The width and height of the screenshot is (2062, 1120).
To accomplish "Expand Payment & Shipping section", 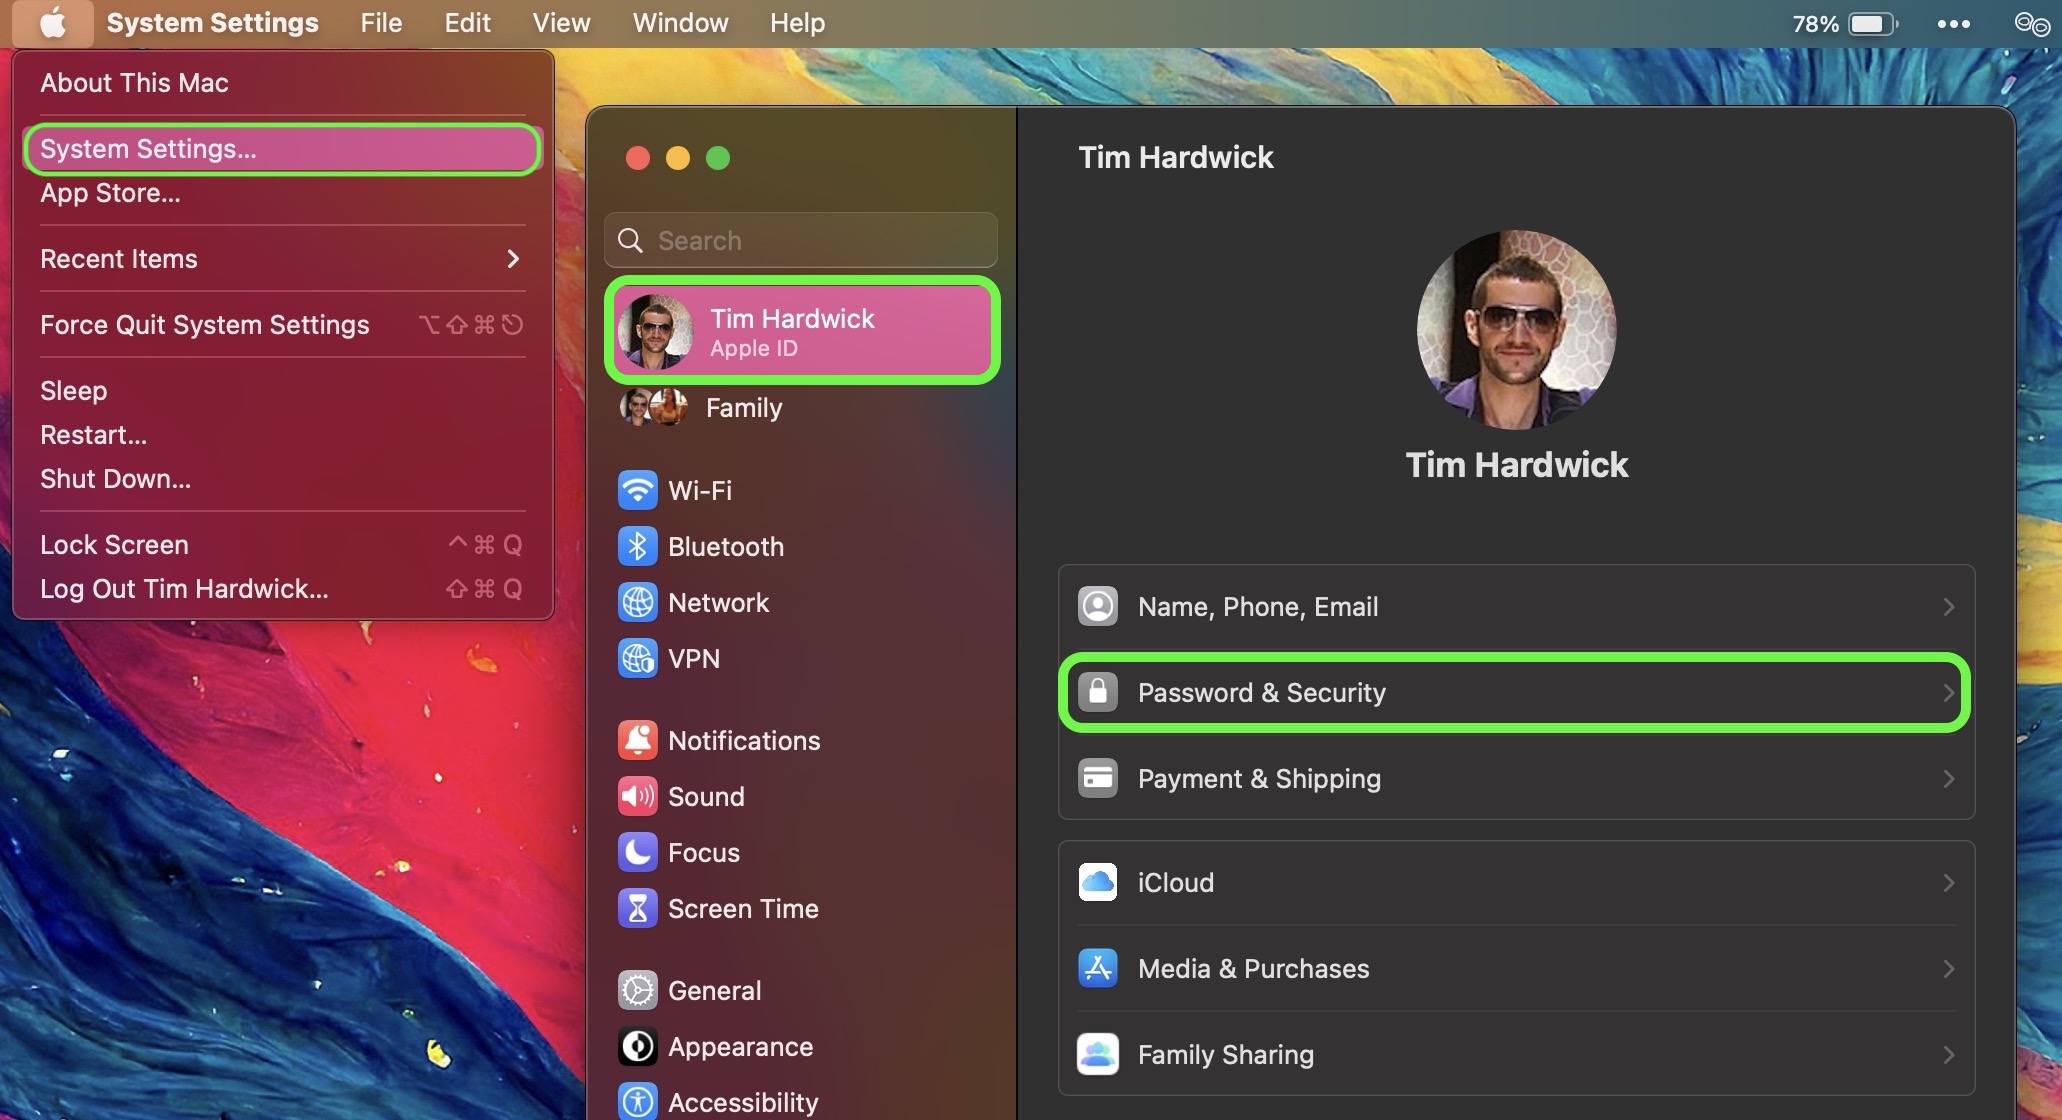I will (1514, 779).
